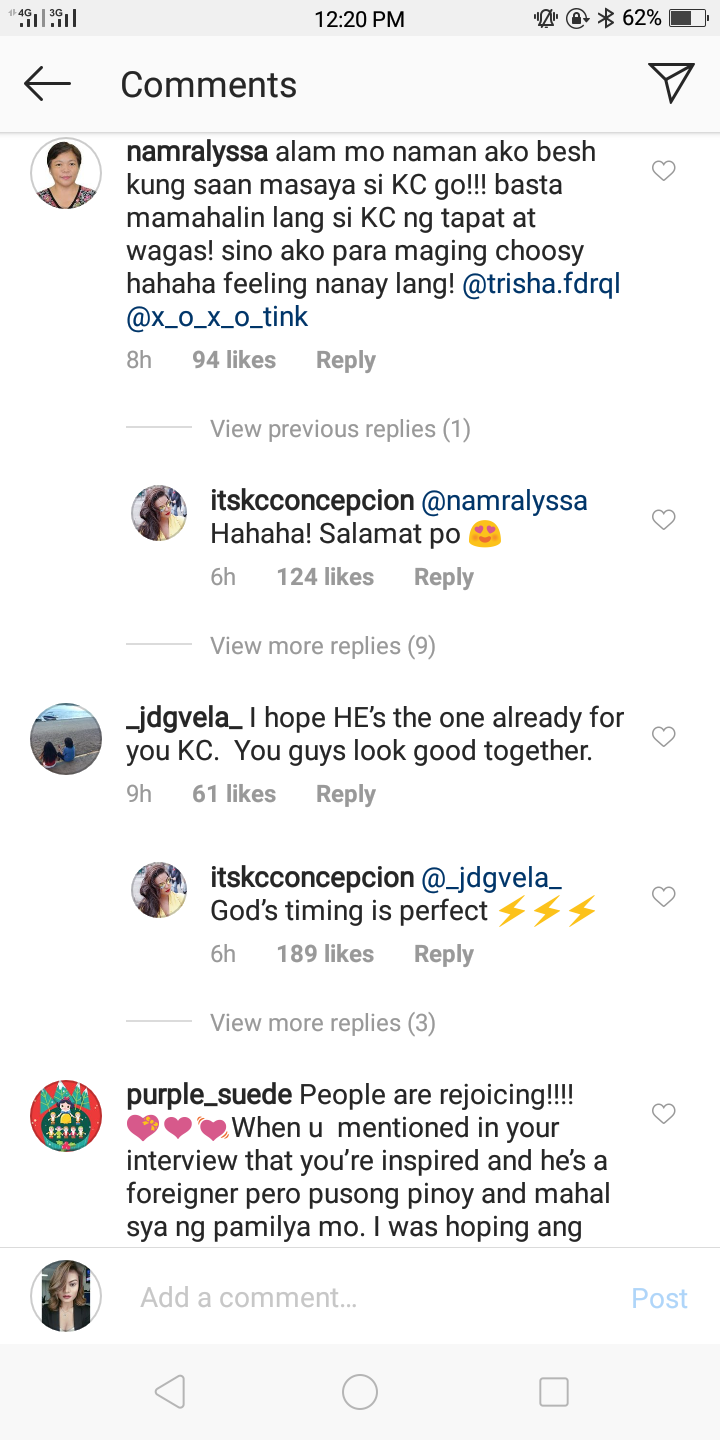Open the direct message paper plane icon
This screenshot has width=720, height=1440.
(670, 83)
